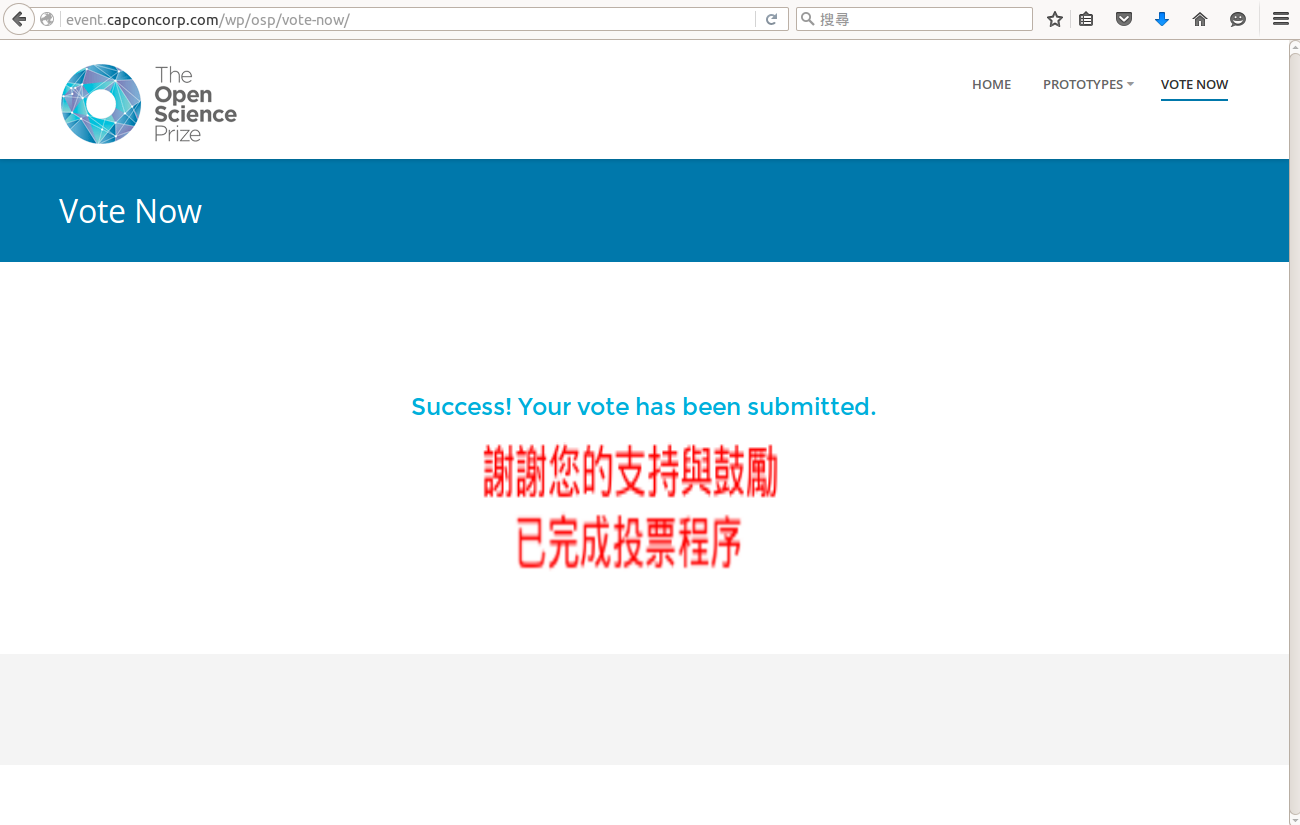The width and height of the screenshot is (1300, 825).
Task: Open the bookmarks list icon
Action: tap(1086, 19)
